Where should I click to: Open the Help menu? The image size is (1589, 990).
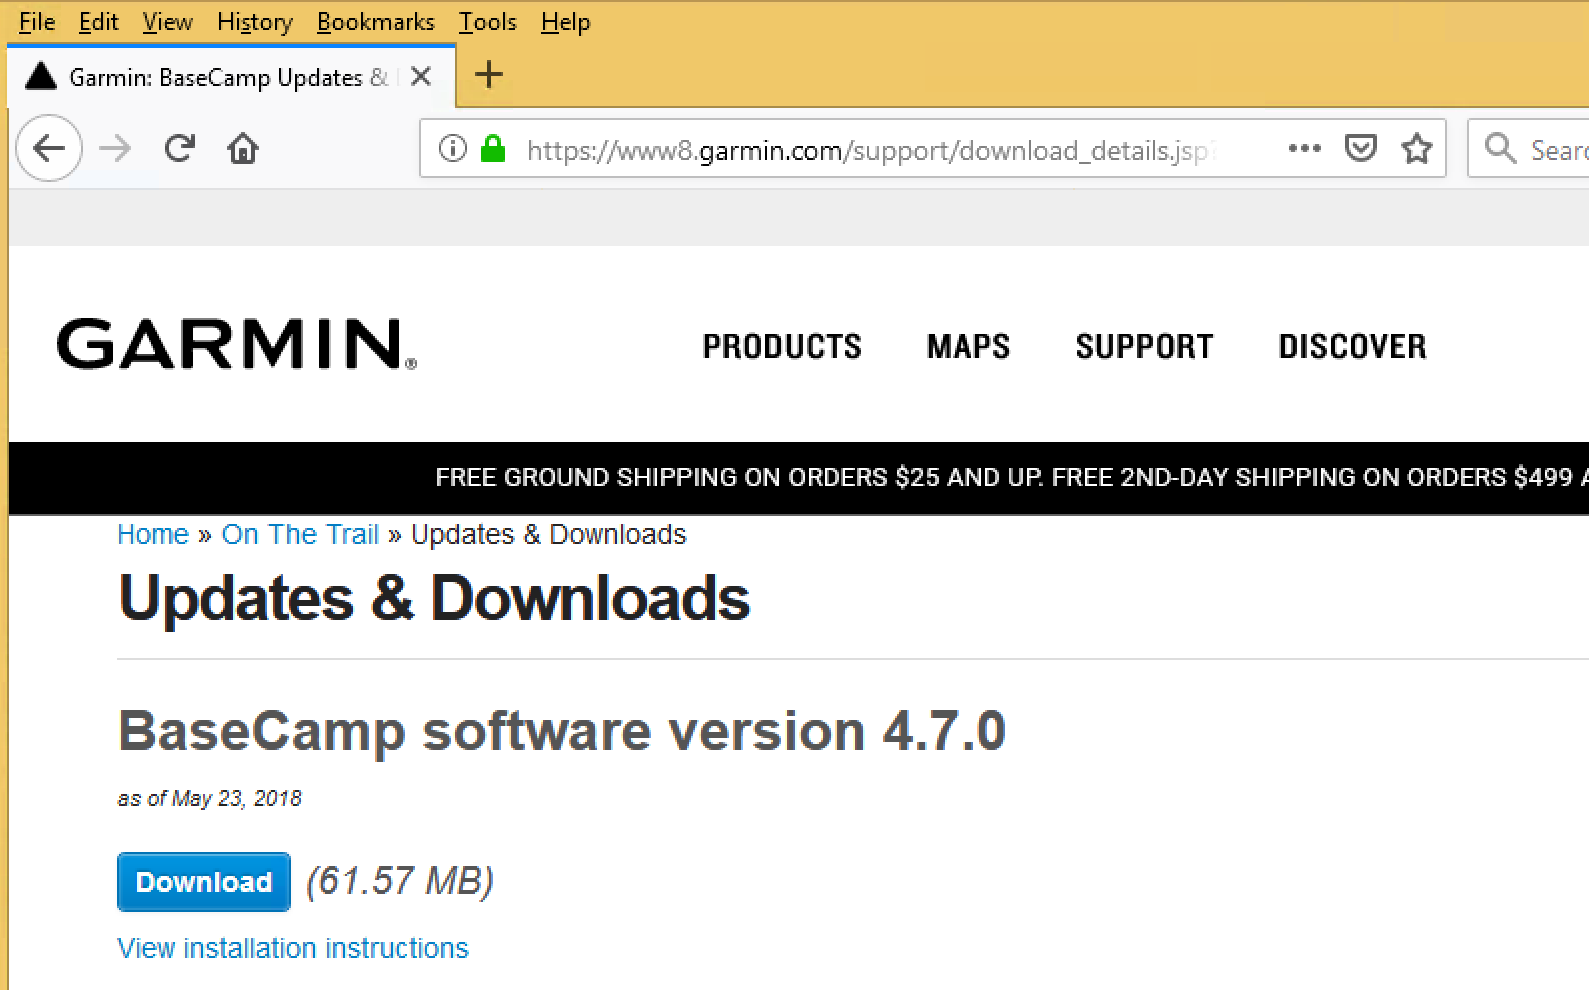pos(566,22)
